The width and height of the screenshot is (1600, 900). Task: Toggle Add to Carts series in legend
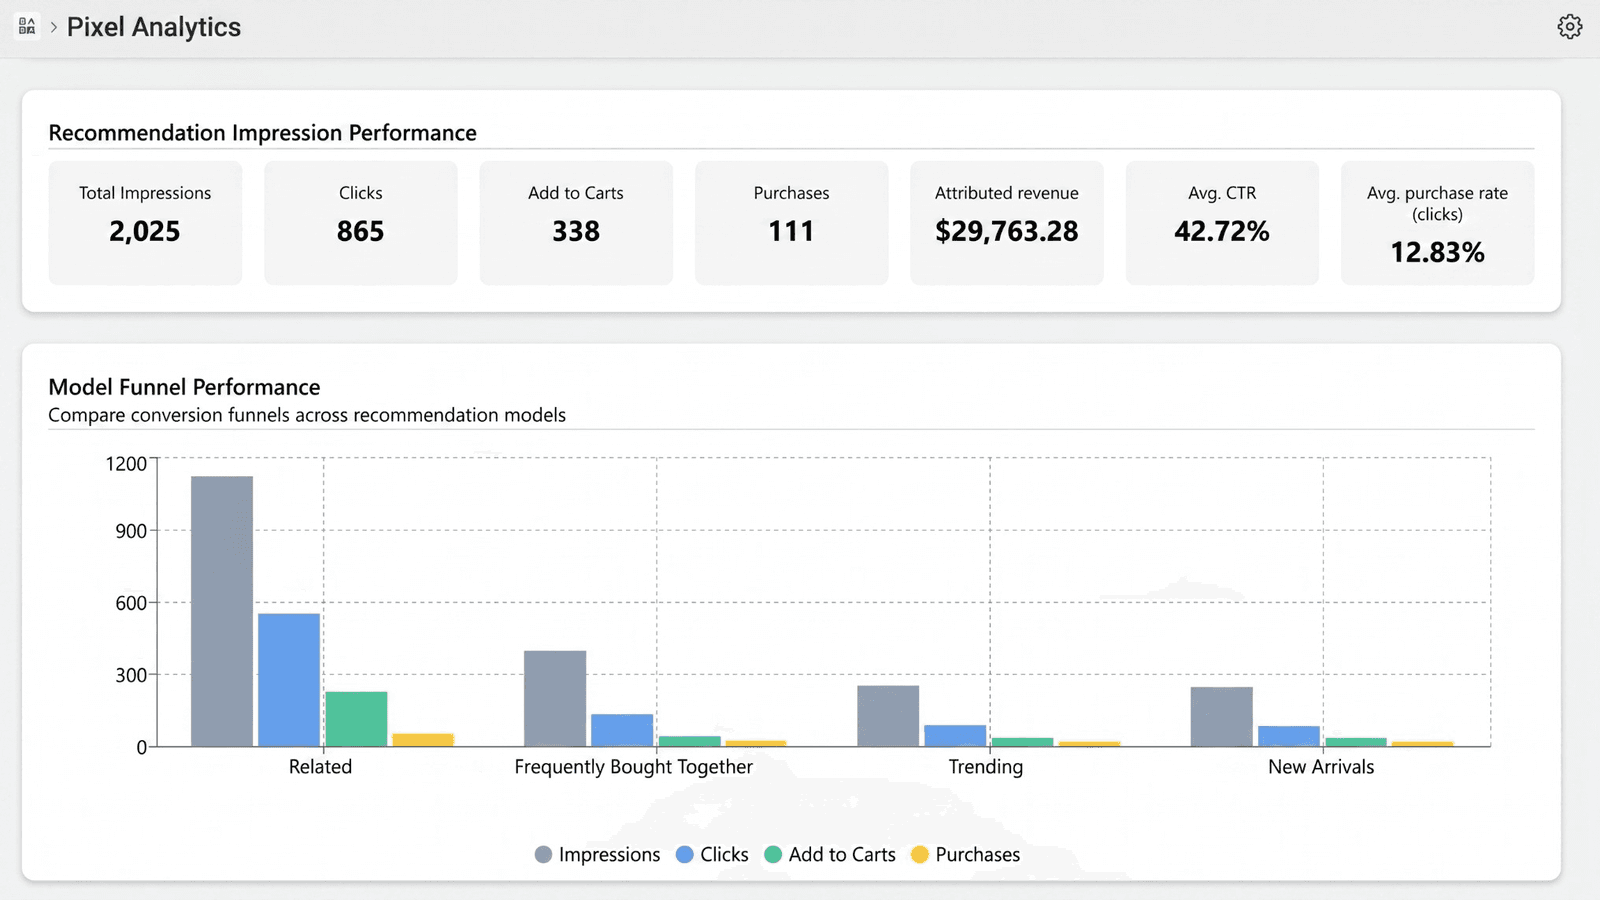coord(830,854)
